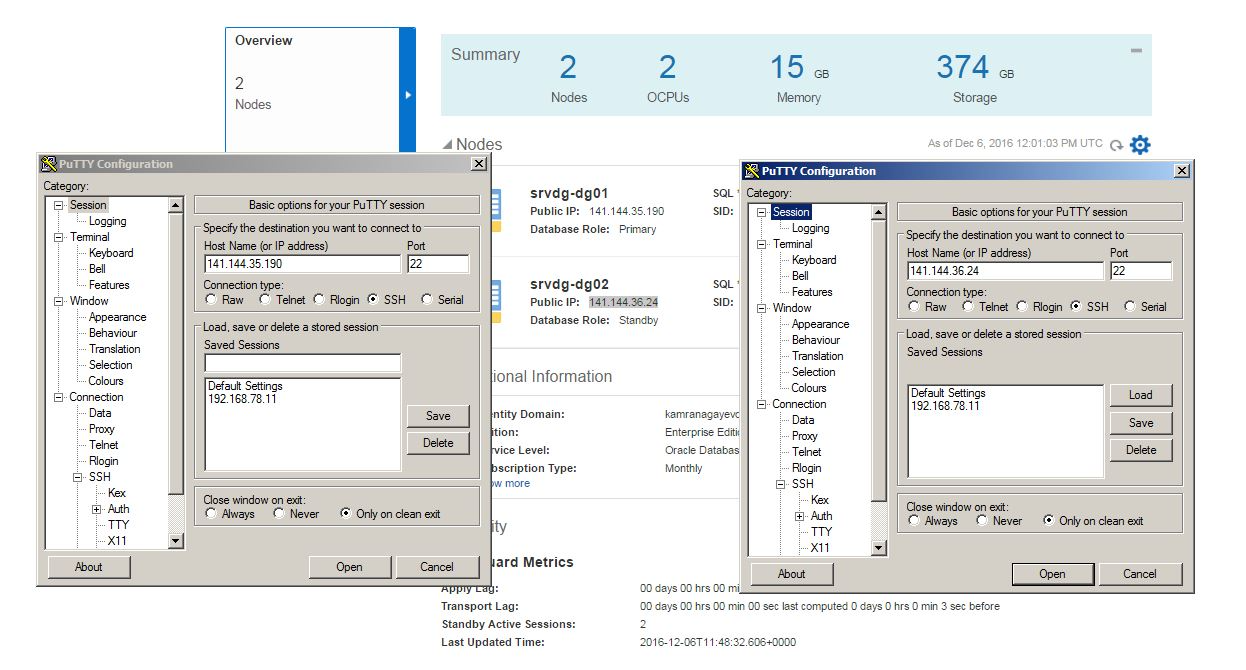Select Proxy category in right PuTTY tree

pos(805,436)
